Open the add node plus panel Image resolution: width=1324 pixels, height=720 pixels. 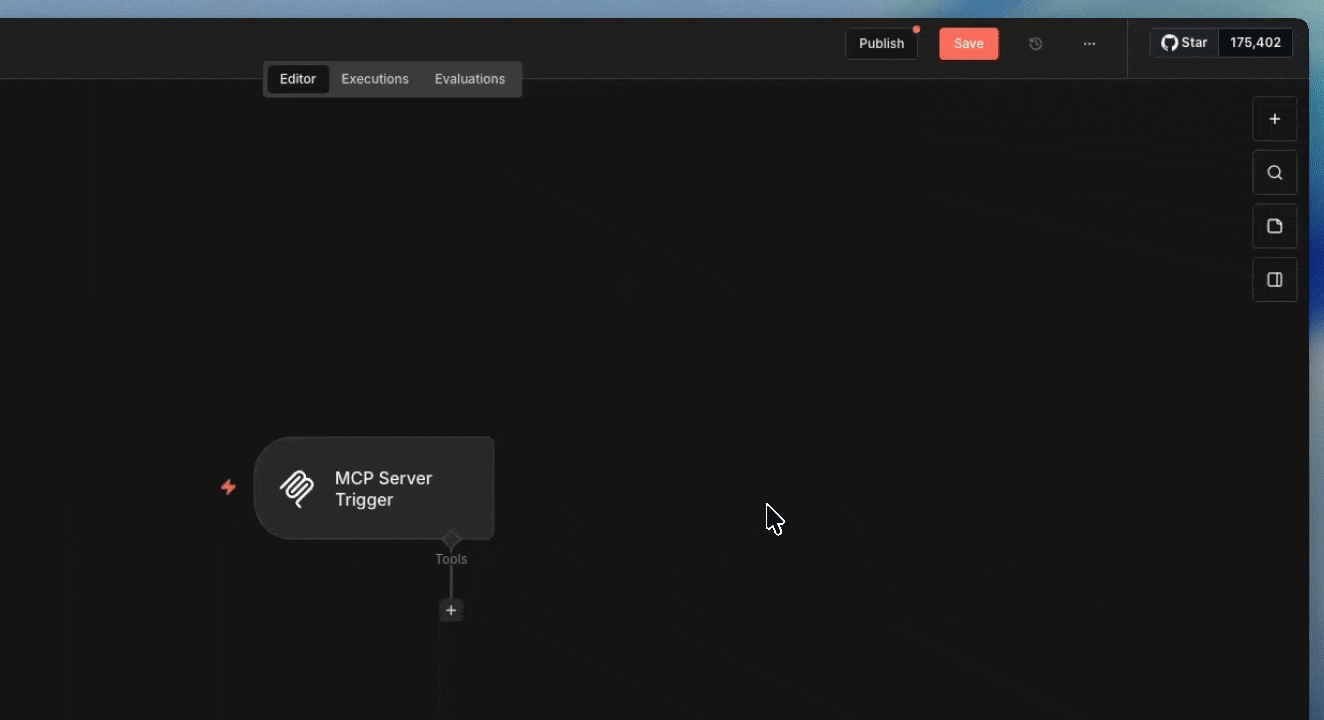(x=1274, y=119)
